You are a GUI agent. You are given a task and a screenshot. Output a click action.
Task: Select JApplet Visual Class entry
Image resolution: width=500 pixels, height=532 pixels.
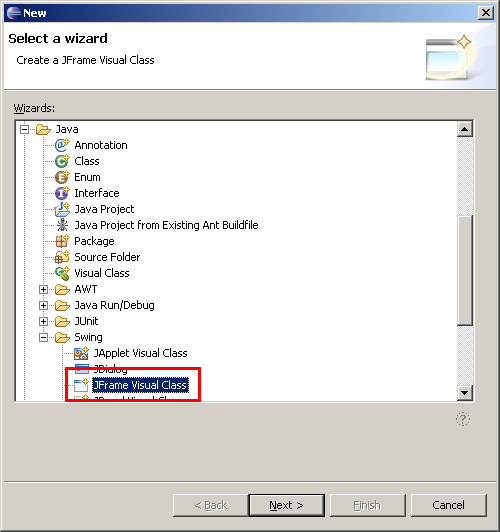[140, 353]
